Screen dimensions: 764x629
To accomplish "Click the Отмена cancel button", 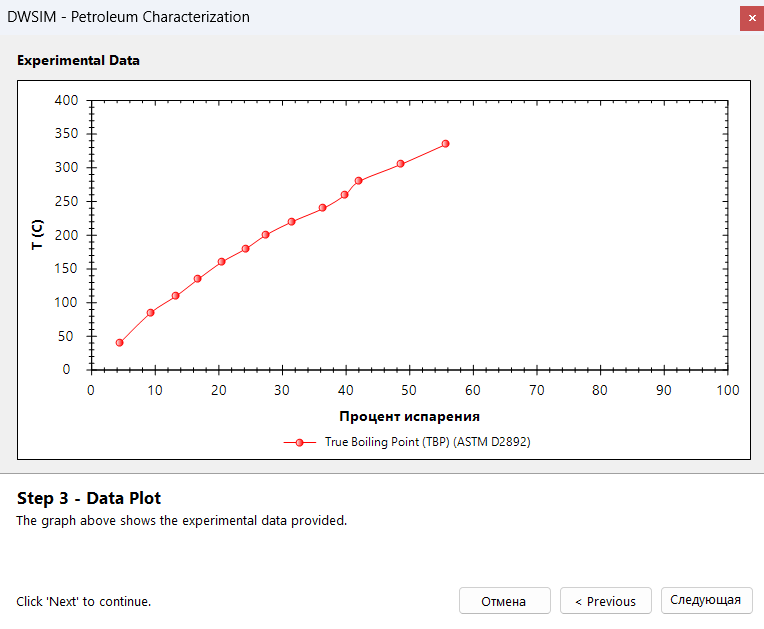I will 504,601.
